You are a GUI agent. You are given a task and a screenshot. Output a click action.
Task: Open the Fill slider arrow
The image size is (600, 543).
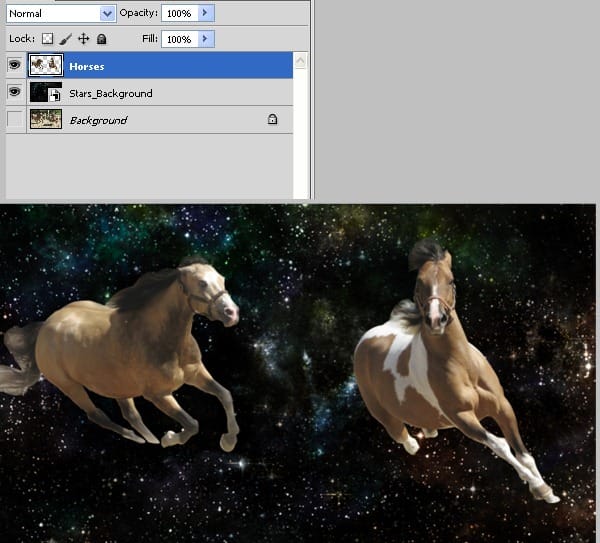coord(206,39)
